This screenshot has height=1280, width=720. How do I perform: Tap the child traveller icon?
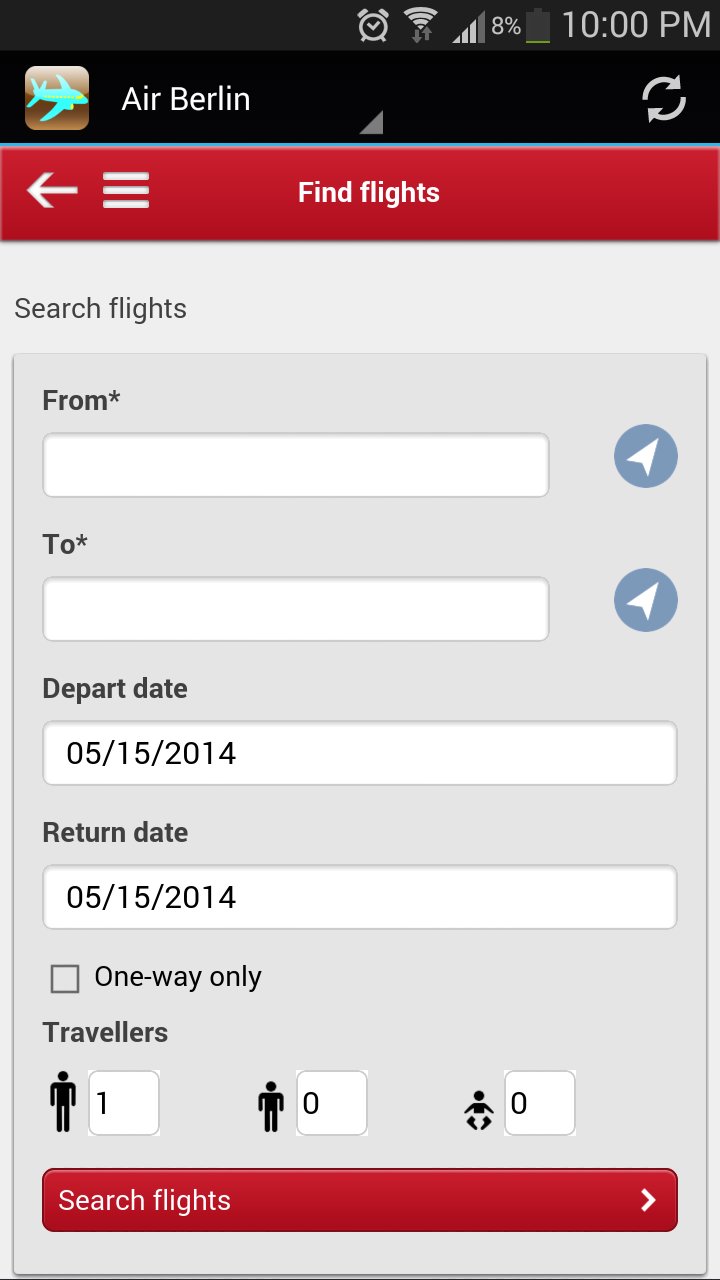point(270,1104)
